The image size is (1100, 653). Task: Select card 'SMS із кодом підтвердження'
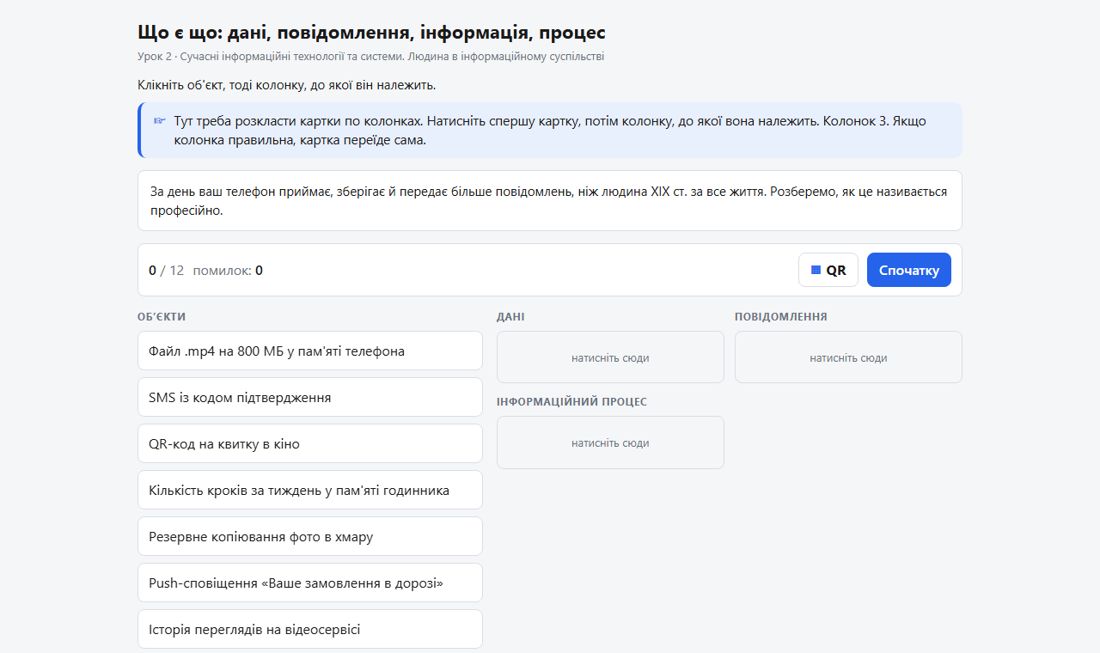[310, 397]
